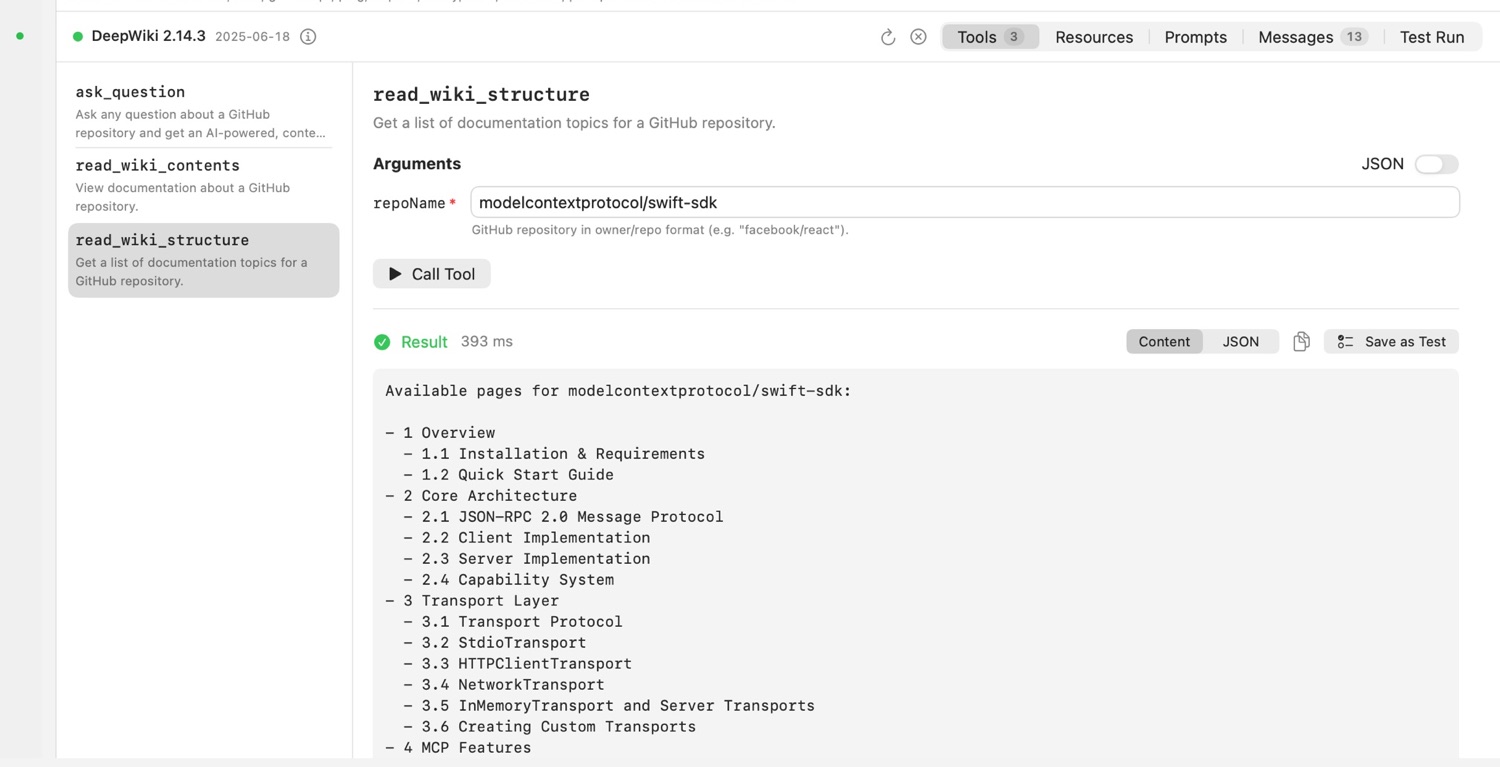This screenshot has height=767, width=1500.
Task: Click the '1.1 Installation & Requirements' line
Action: (554, 454)
